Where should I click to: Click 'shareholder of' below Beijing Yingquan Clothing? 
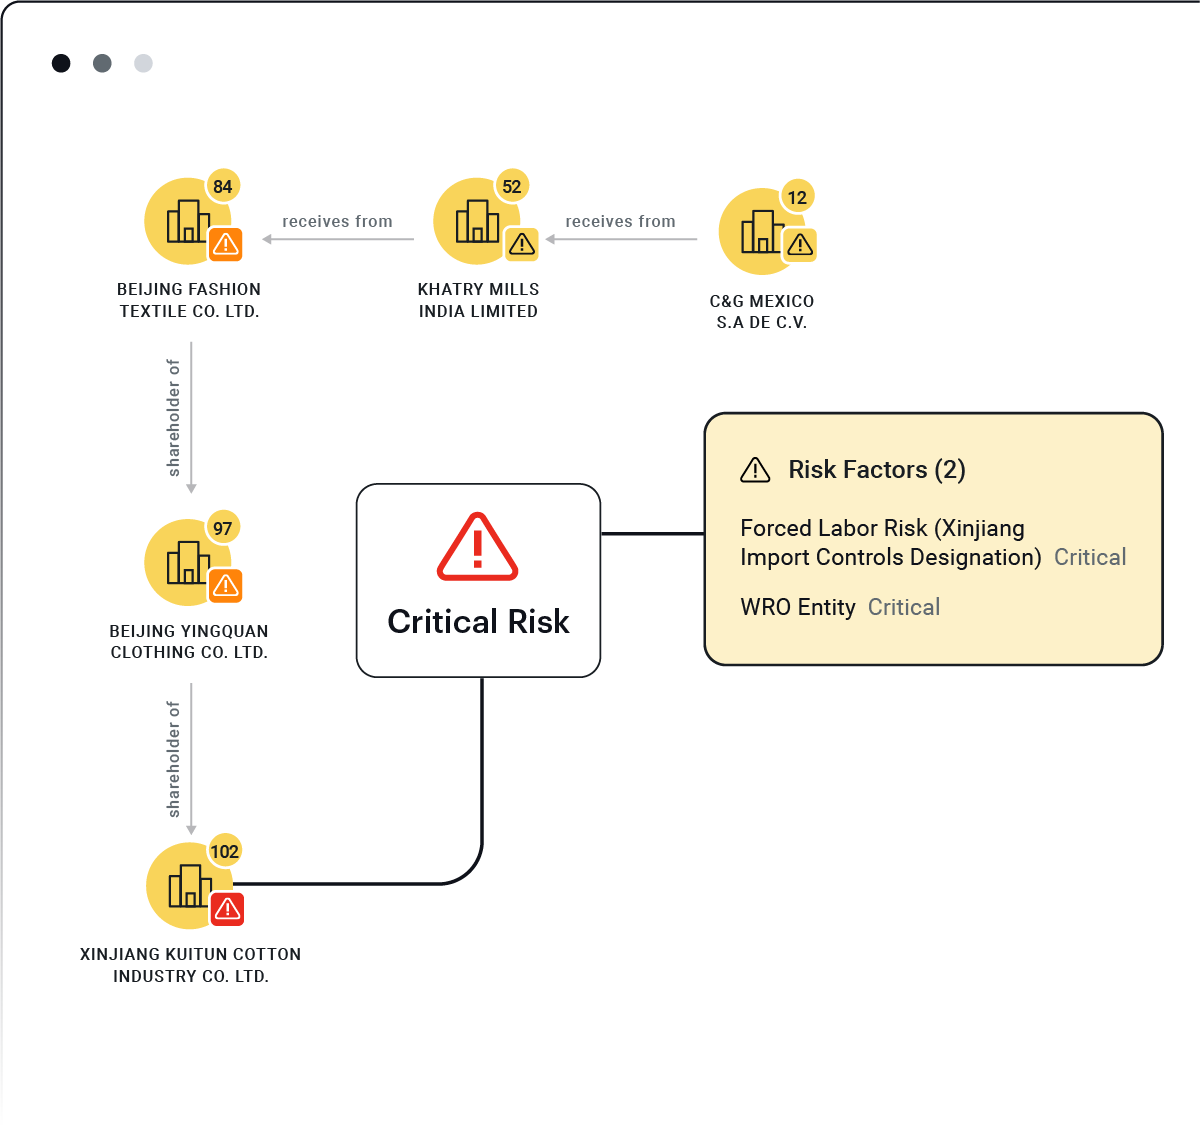(x=174, y=759)
